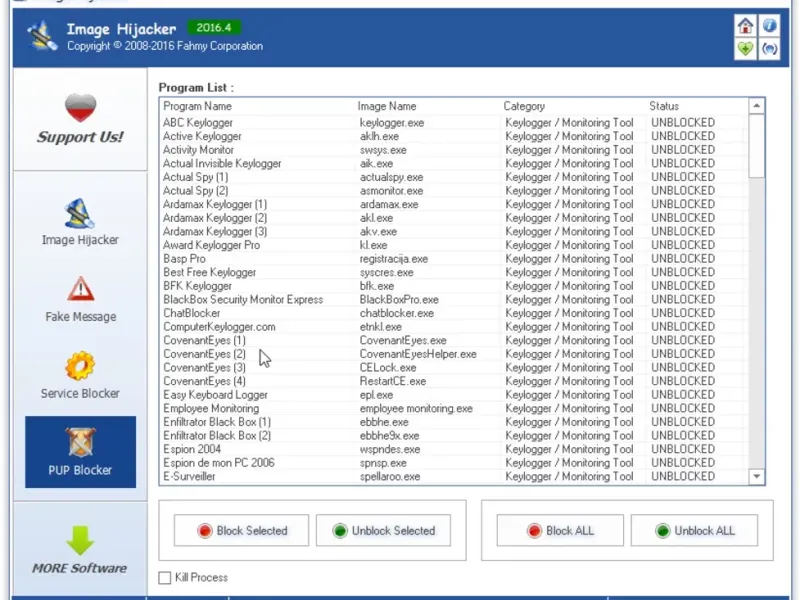Click the home icon in the header
This screenshot has height=600, width=800.
[x=745, y=26]
